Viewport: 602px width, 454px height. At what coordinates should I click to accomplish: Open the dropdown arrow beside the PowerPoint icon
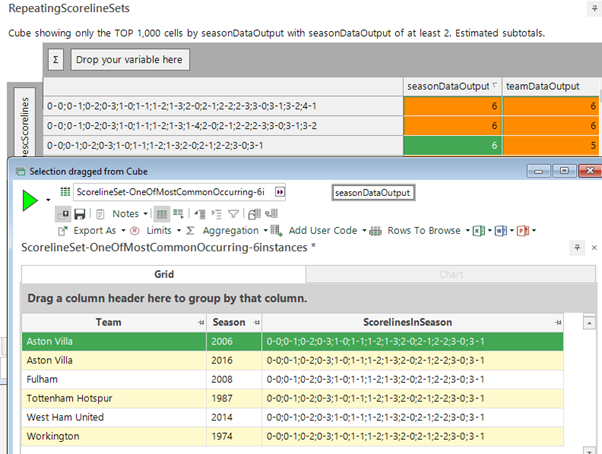(534, 231)
